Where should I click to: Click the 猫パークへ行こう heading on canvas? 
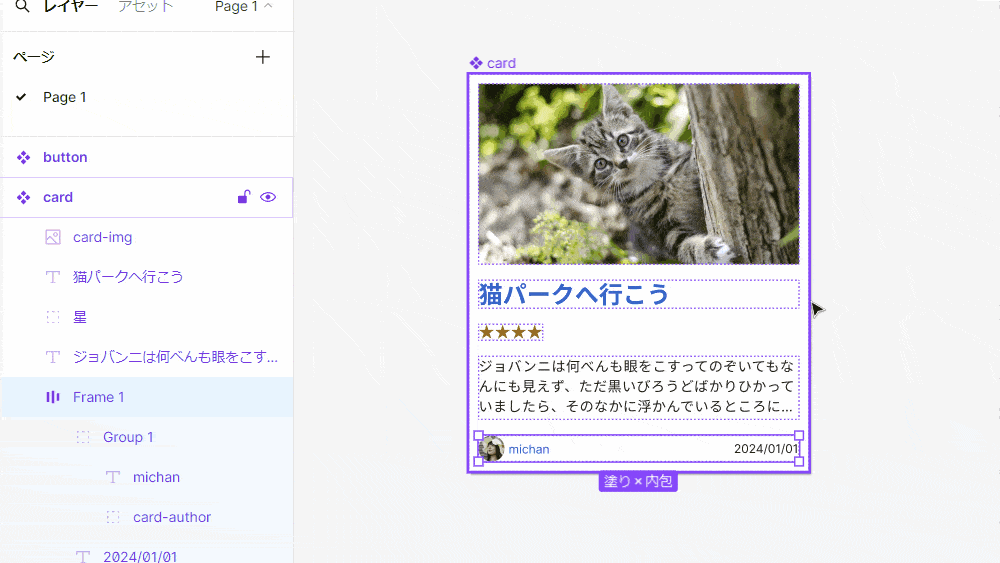pos(574,295)
